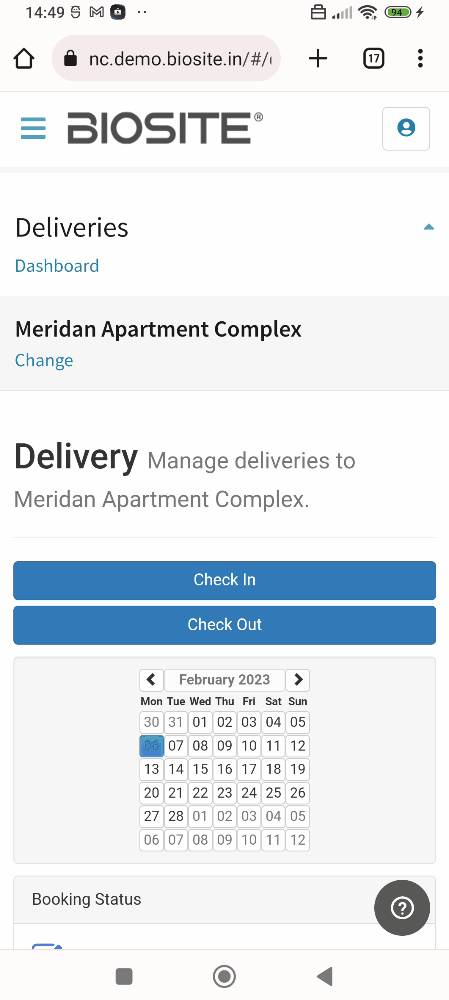This screenshot has height=1000, width=449.
Task: Open the help question mark bubble
Action: tap(402, 908)
